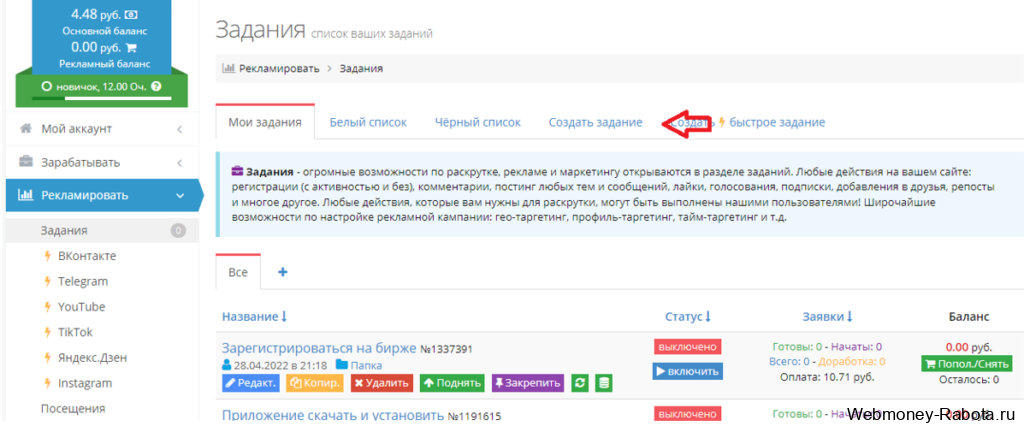Click the question mark help icon near новичок
1024x432 pixels.
tap(157, 86)
